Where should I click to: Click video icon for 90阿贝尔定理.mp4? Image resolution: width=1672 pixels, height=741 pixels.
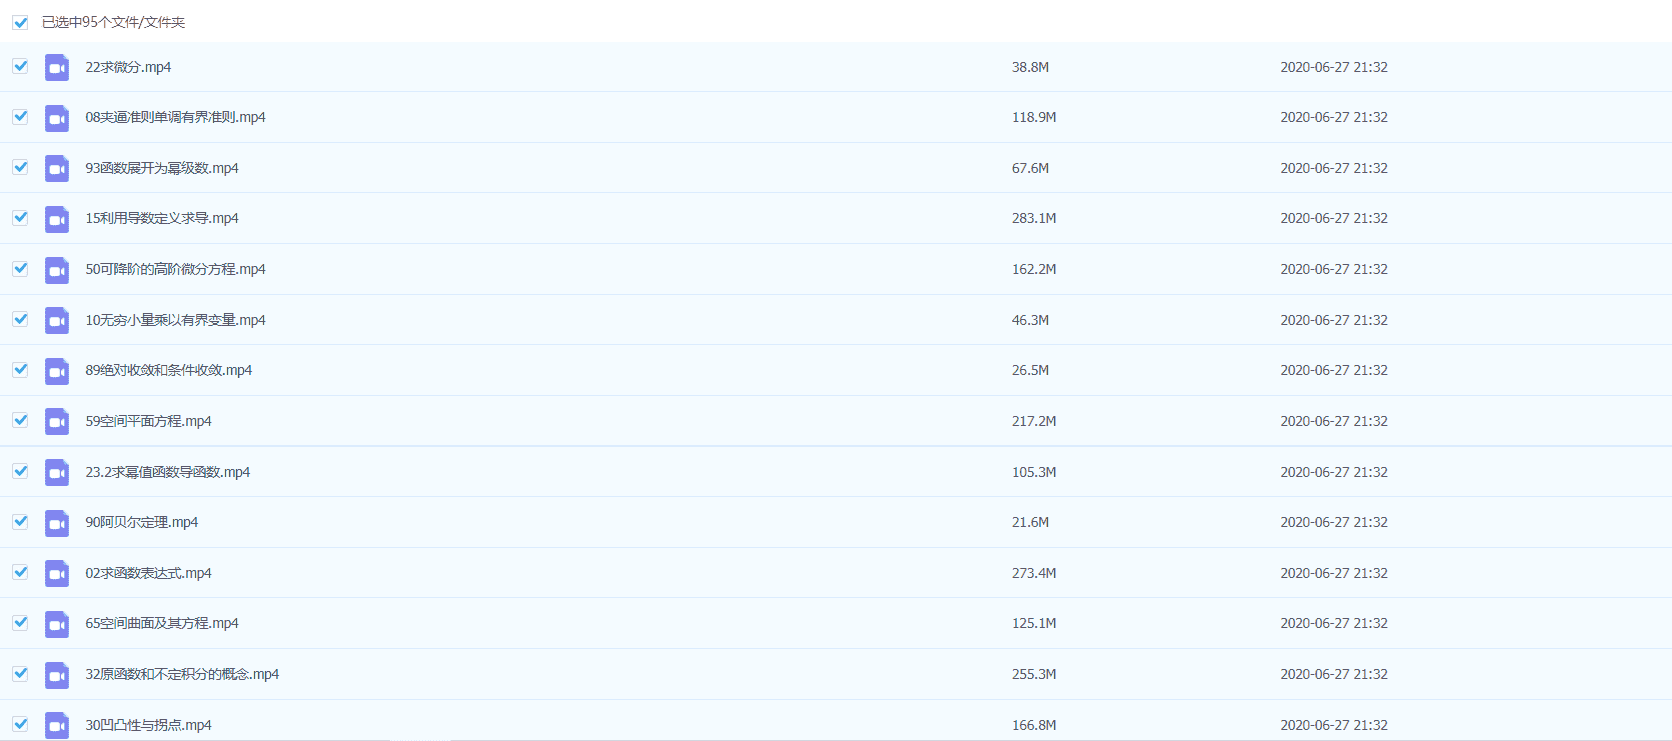(x=57, y=523)
